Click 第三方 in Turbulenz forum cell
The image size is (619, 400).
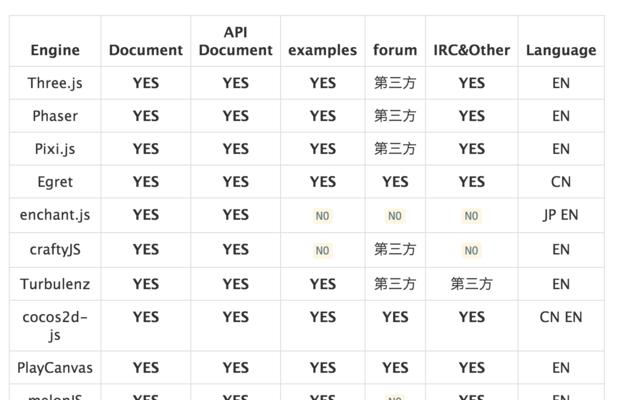[x=395, y=284]
